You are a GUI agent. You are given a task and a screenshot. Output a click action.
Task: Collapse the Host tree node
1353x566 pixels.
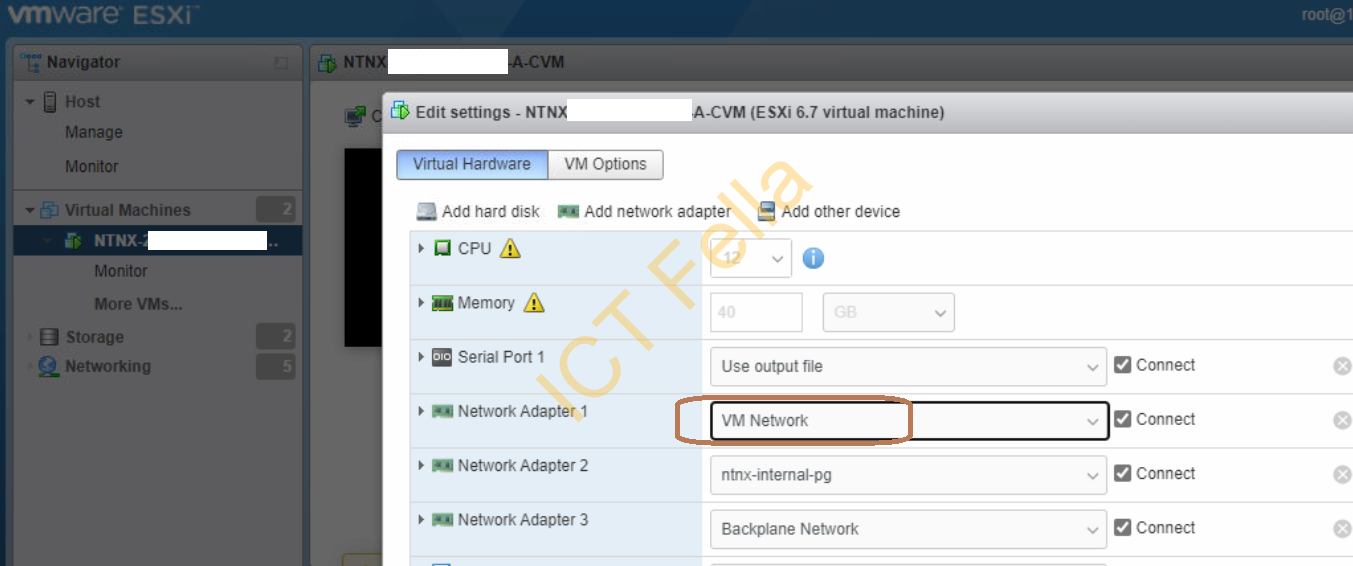coord(30,102)
